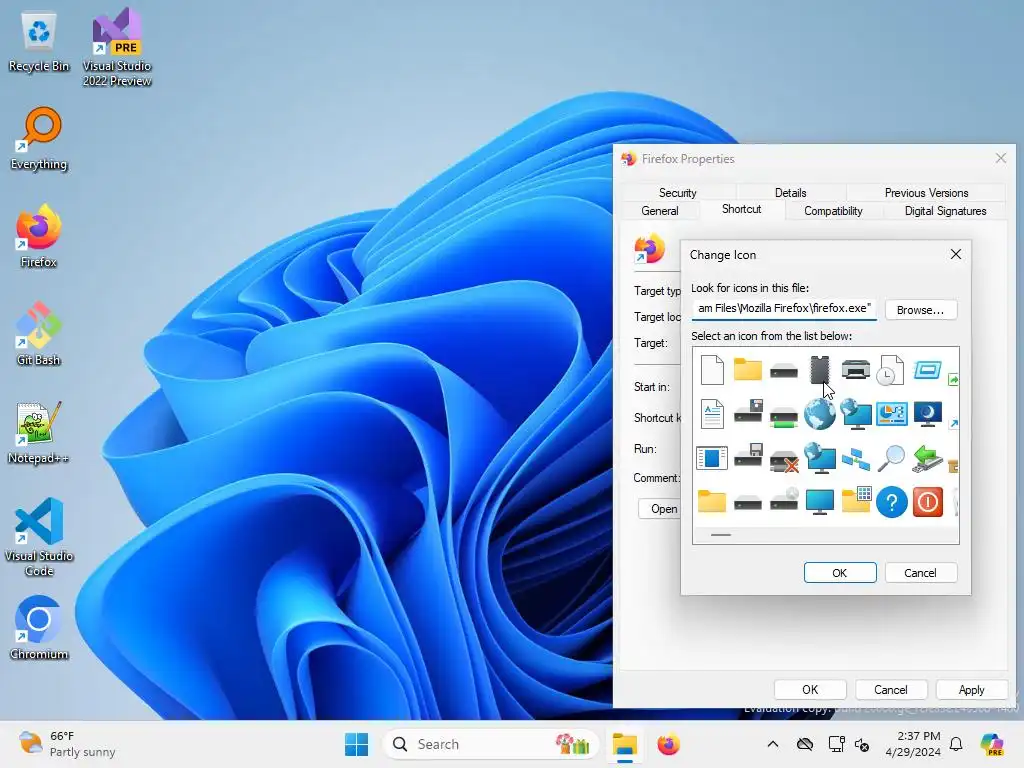Select the standalone globe icon
The height and width of the screenshot is (768, 1024).
click(x=819, y=414)
